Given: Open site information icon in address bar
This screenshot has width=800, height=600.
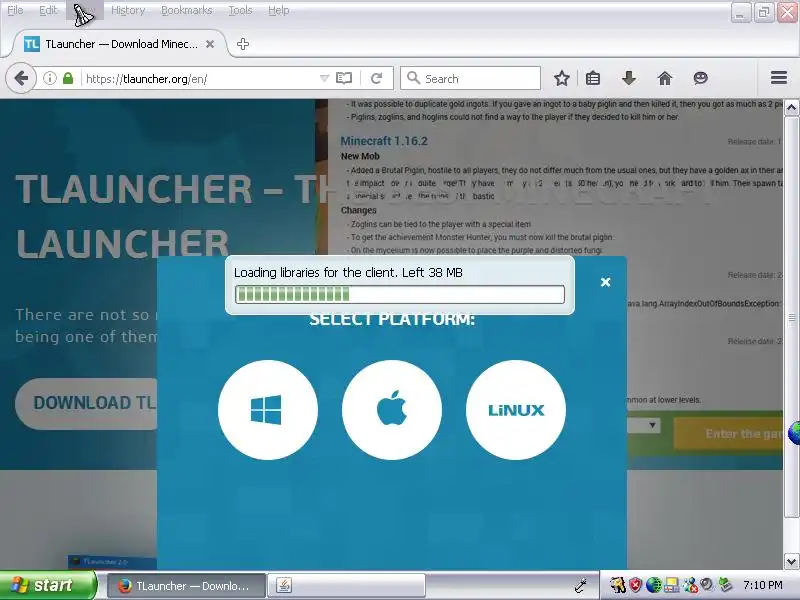Looking at the screenshot, I should (x=49, y=78).
